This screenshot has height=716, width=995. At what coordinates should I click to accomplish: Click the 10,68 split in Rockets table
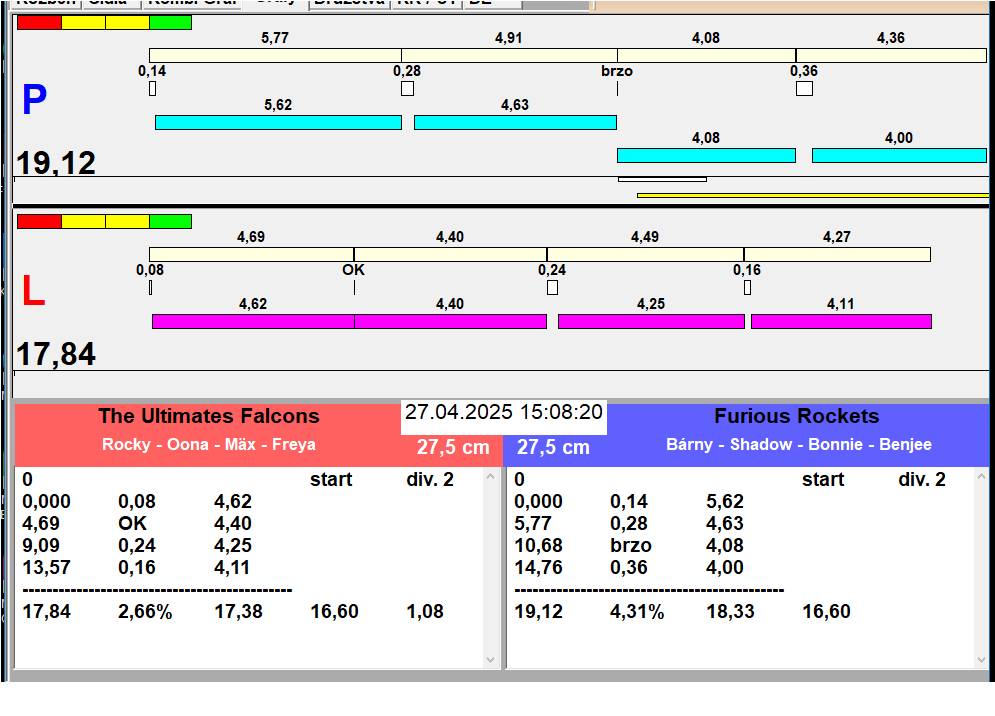tap(538, 546)
